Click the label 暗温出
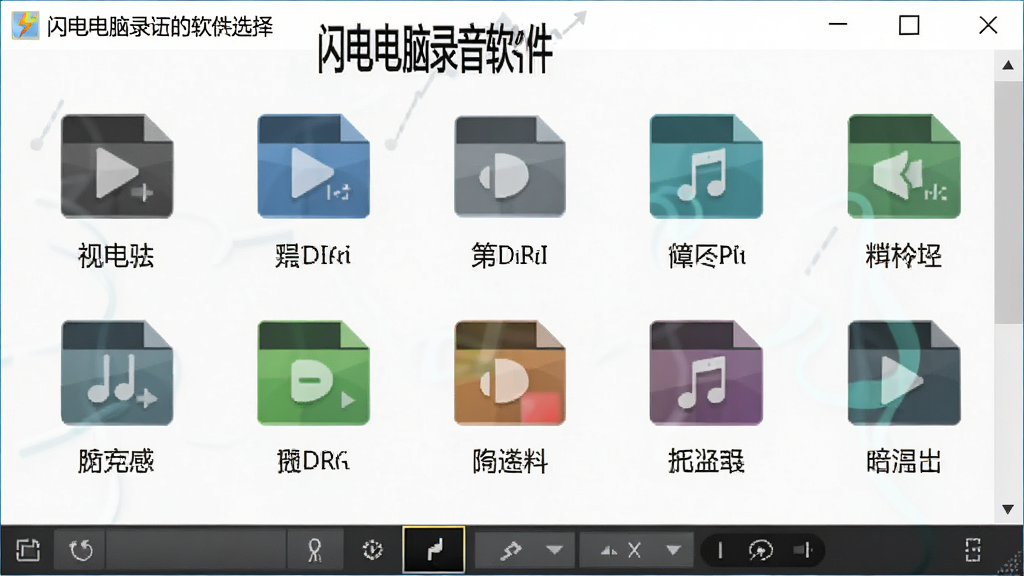1024x576 pixels. [x=904, y=461]
